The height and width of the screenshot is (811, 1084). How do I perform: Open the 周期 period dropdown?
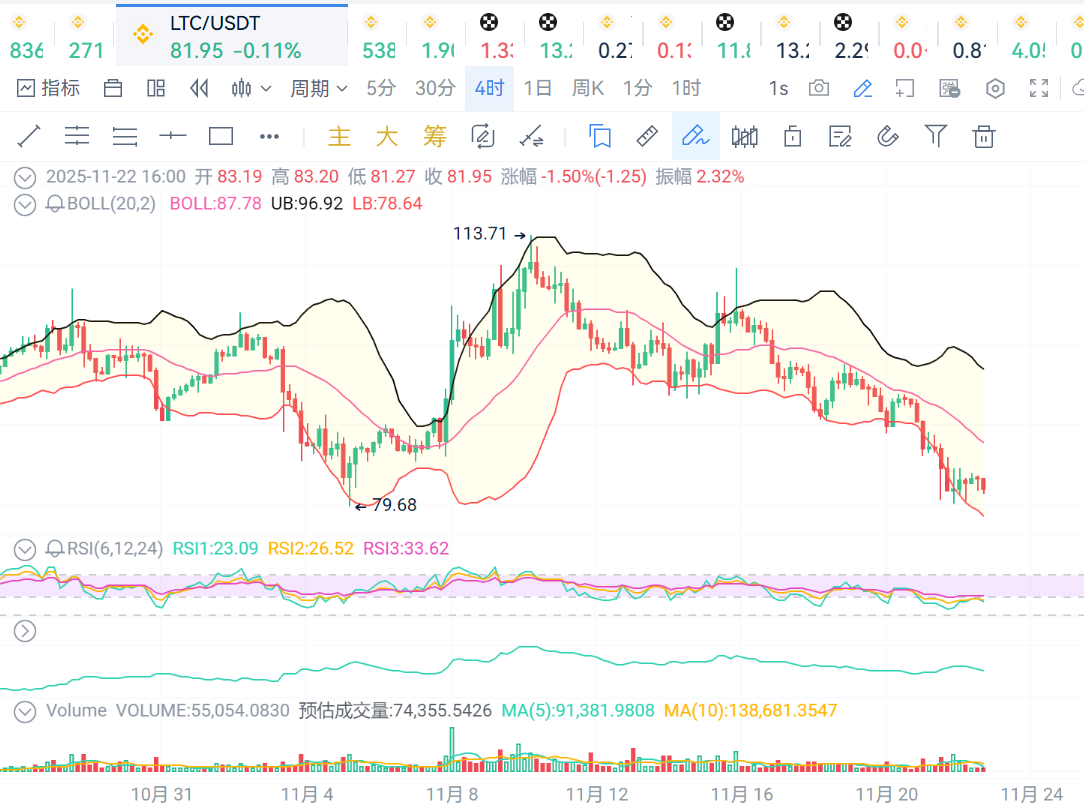(318, 89)
